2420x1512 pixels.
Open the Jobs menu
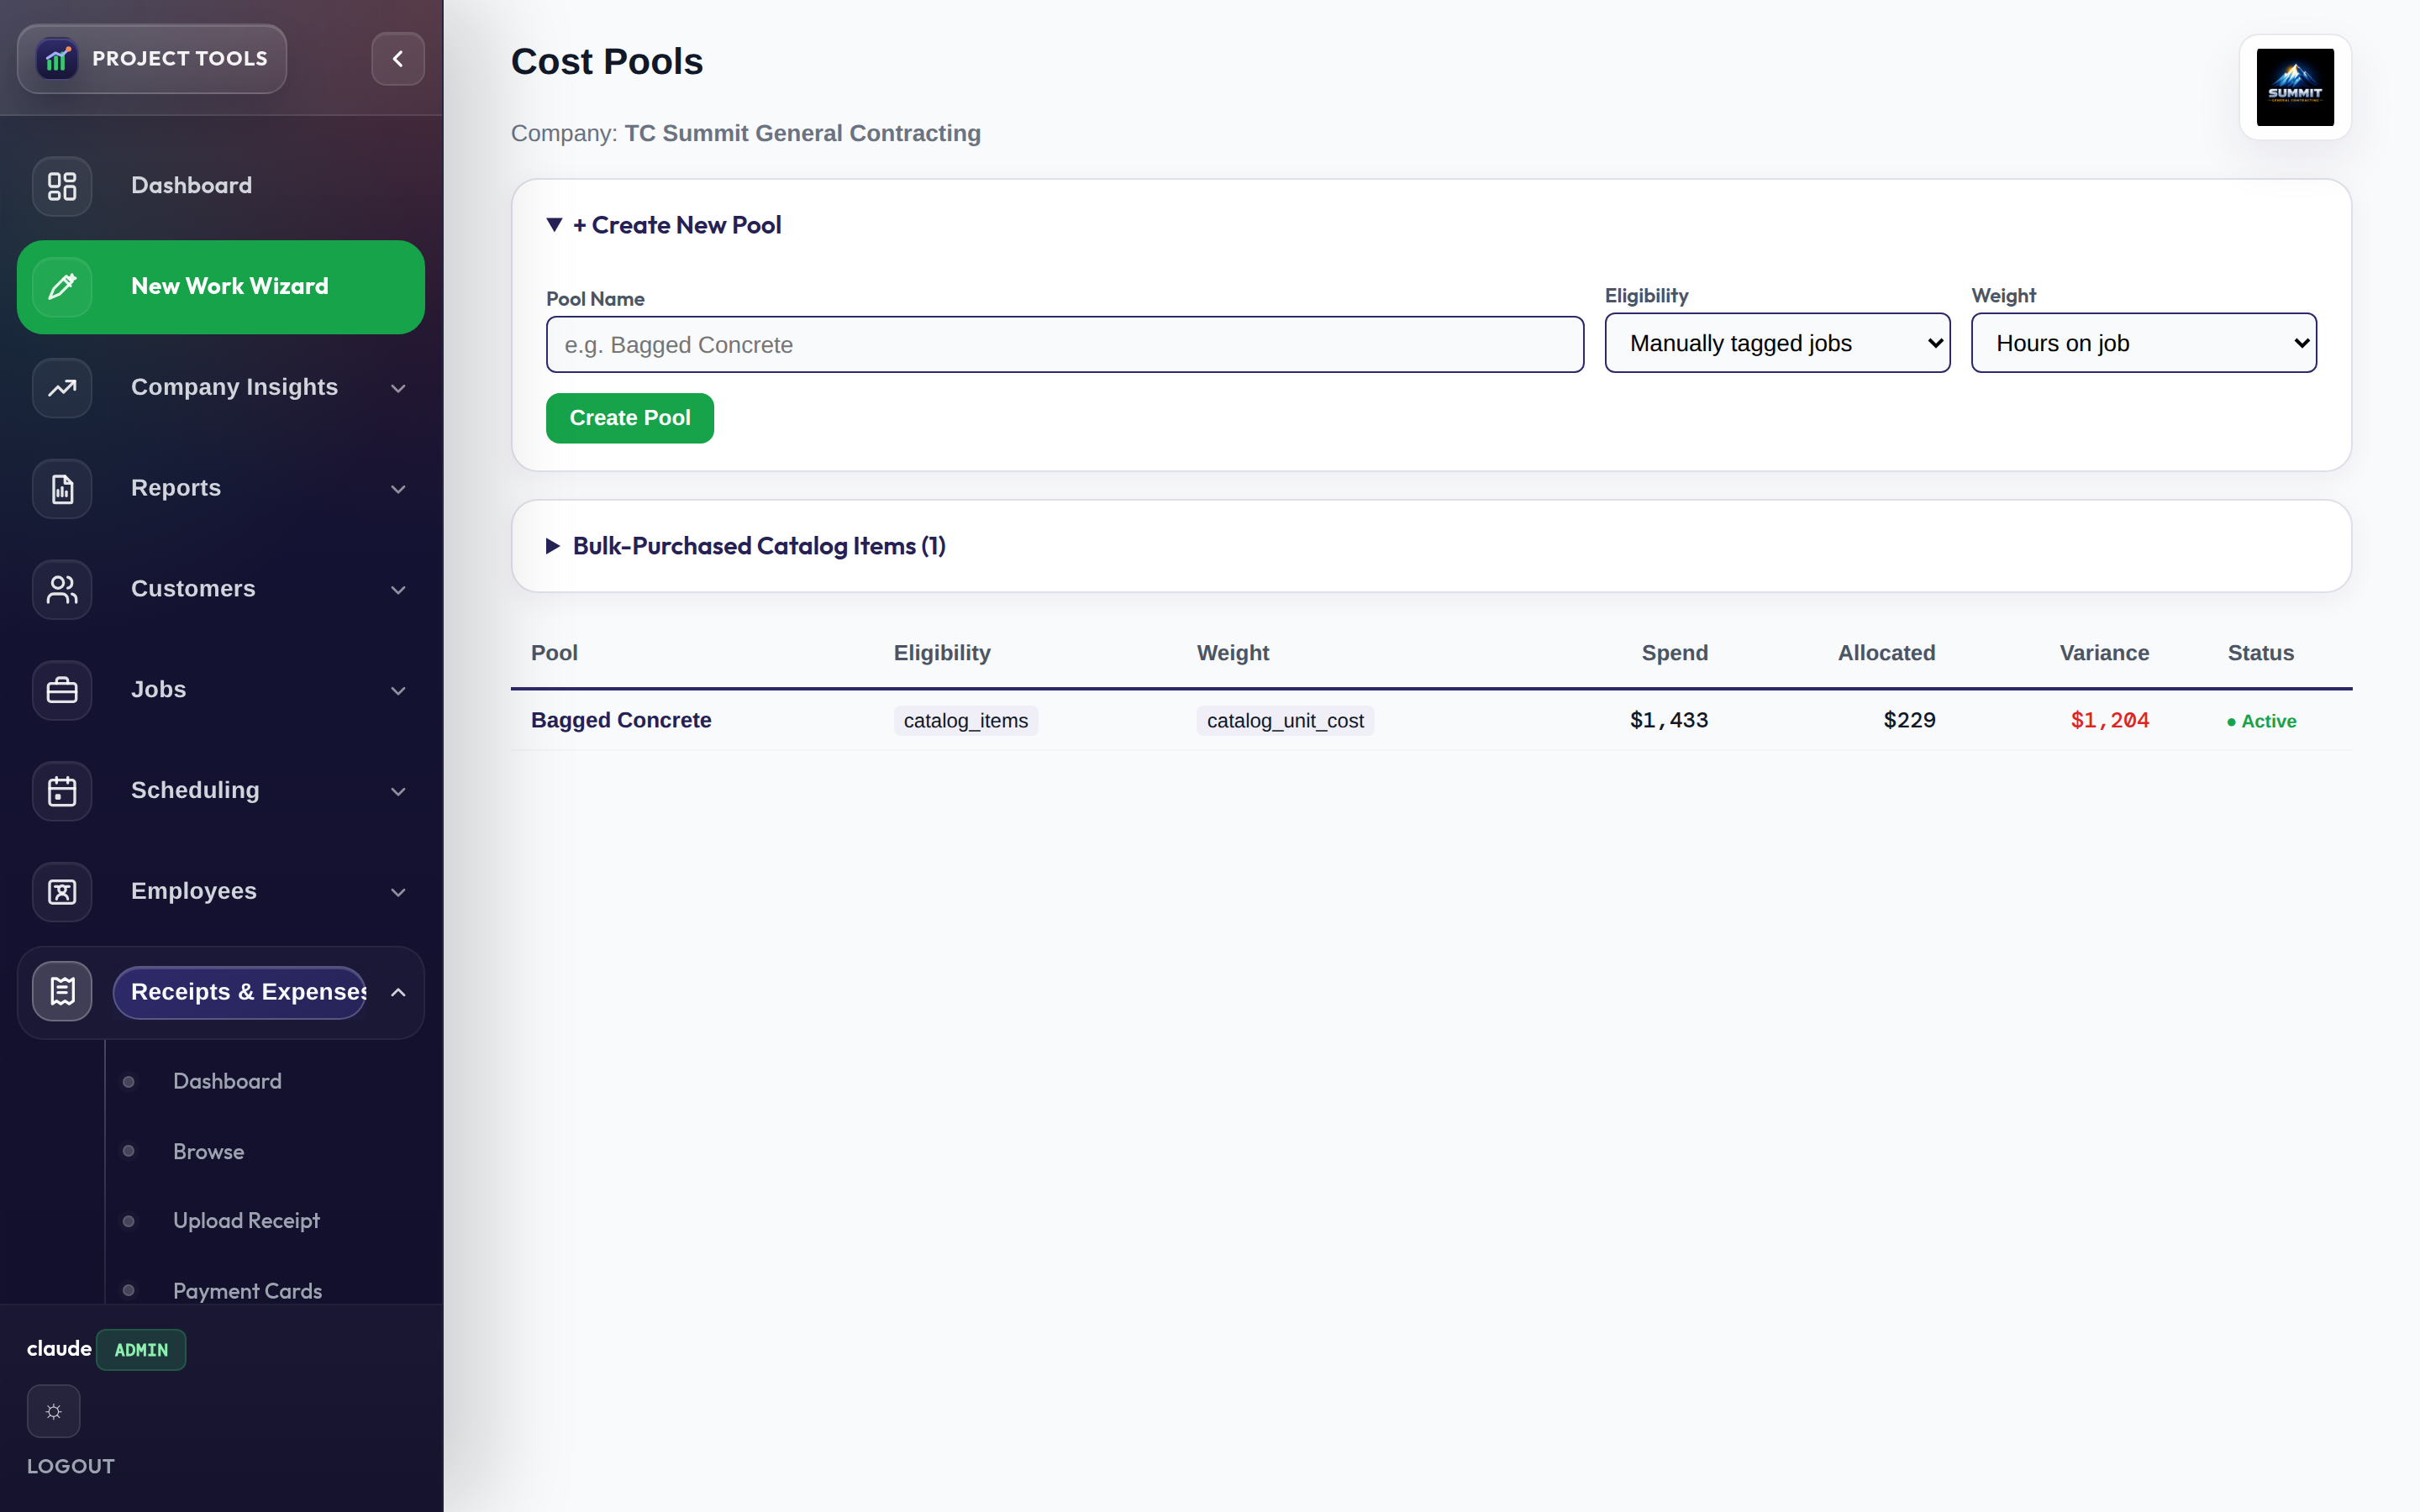coord(221,690)
